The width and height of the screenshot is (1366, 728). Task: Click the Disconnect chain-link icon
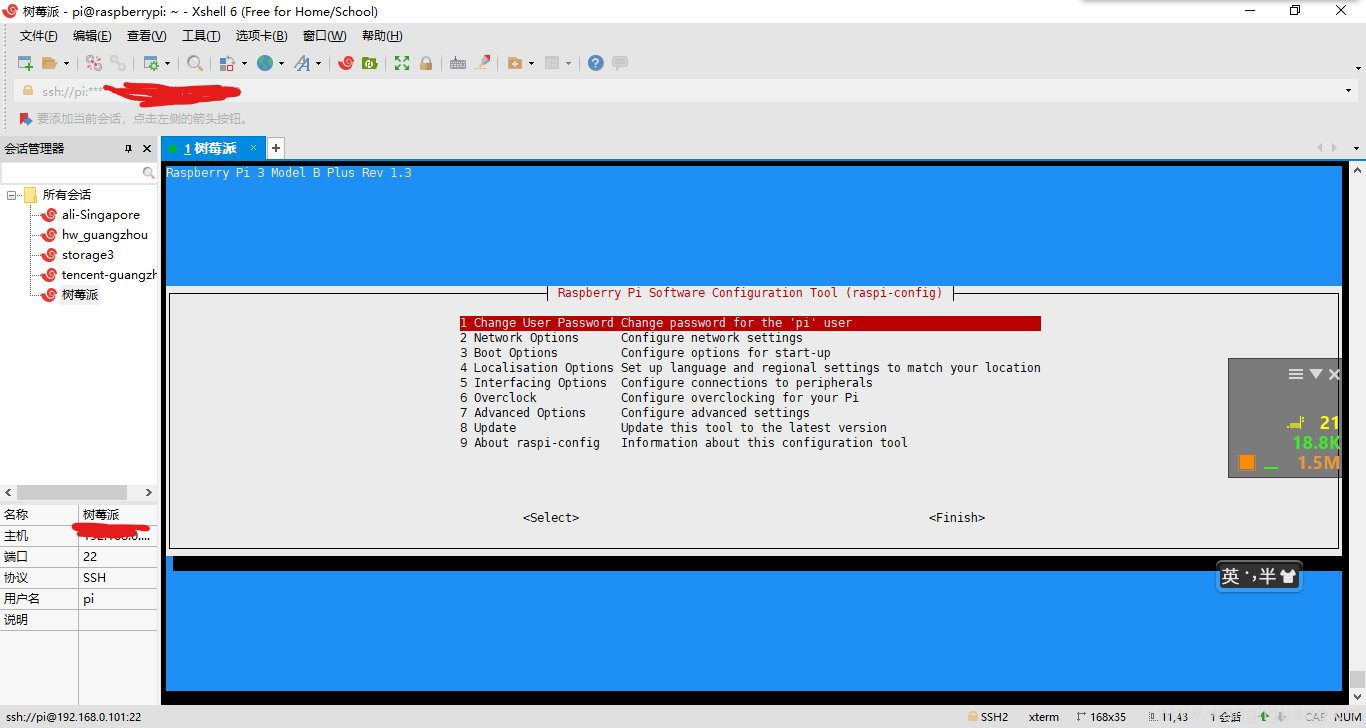tap(118, 63)
